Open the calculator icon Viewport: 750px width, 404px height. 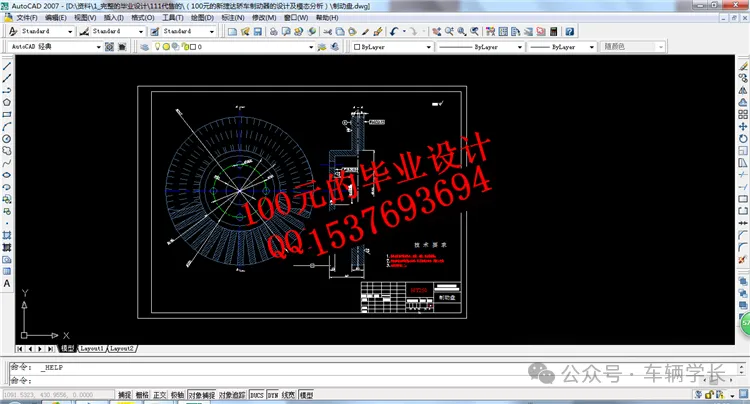[553, 32]
